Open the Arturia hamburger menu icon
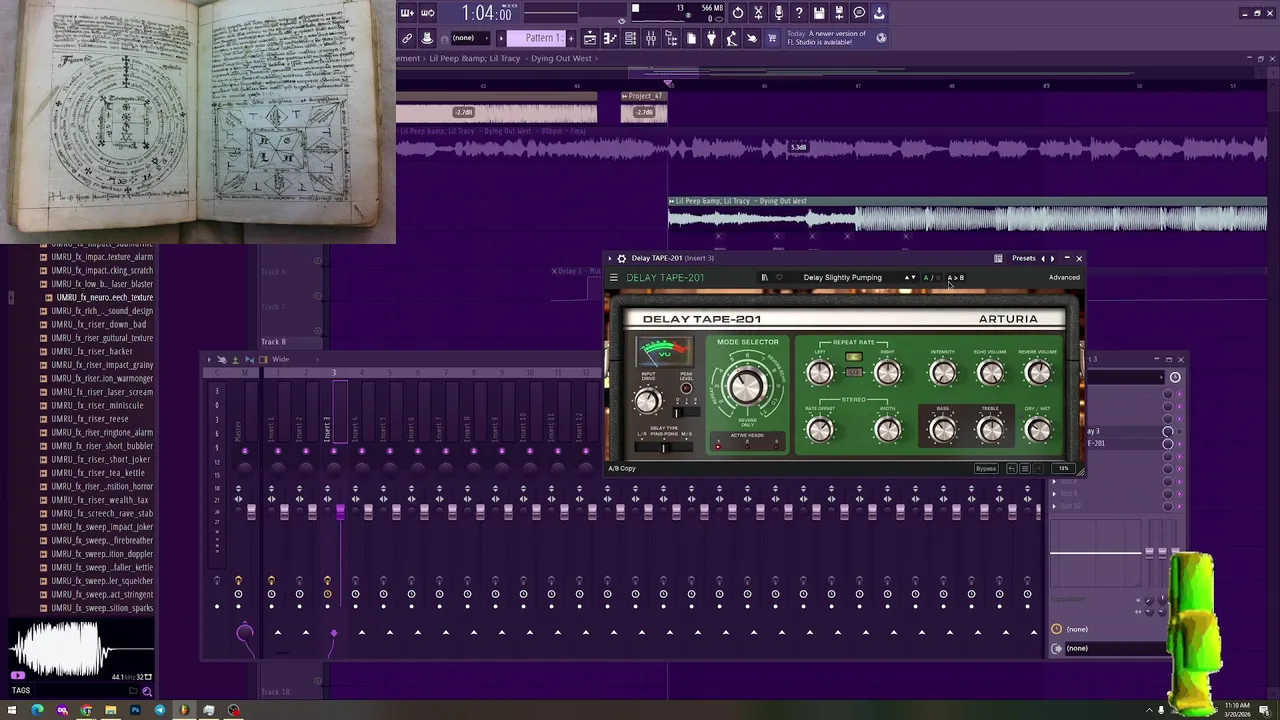The width and height of the screenshot is (1280, 720). [614, 277]
